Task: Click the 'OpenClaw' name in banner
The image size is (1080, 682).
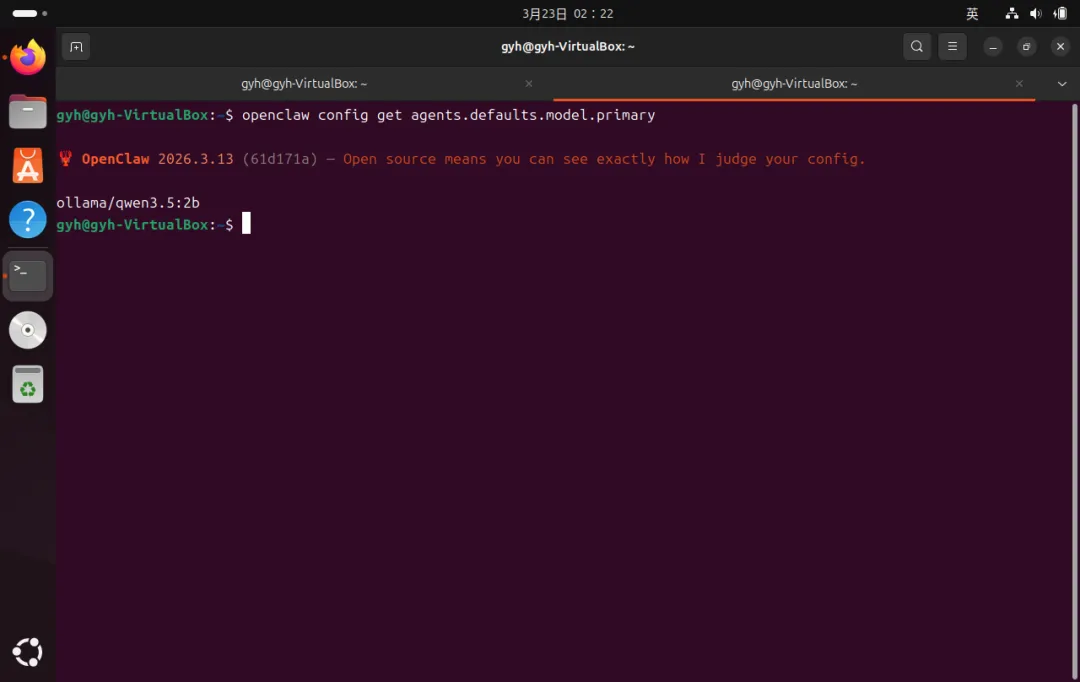Action: (x=116, y=158)
